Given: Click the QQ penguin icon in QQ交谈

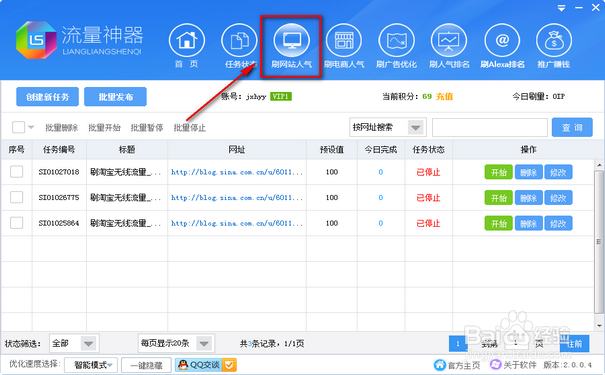Looking at the screenshot, I should 183,365.
